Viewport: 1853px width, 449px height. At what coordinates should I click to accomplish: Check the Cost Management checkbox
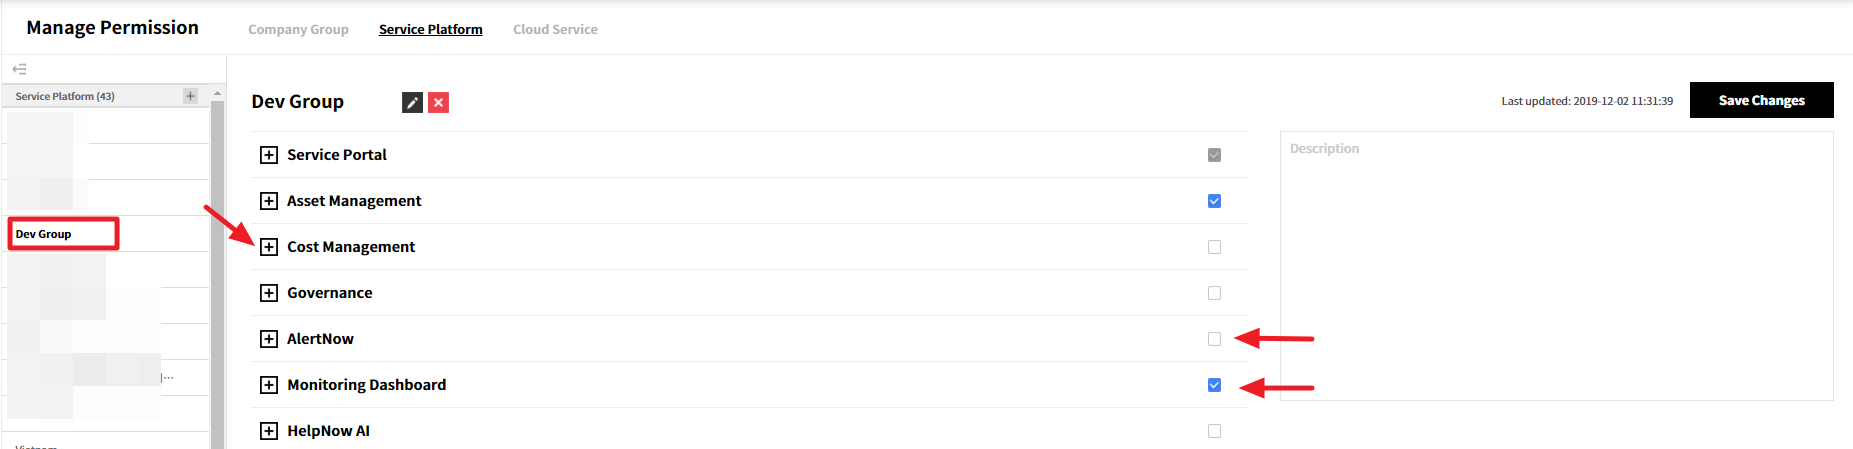[1214, 247]
